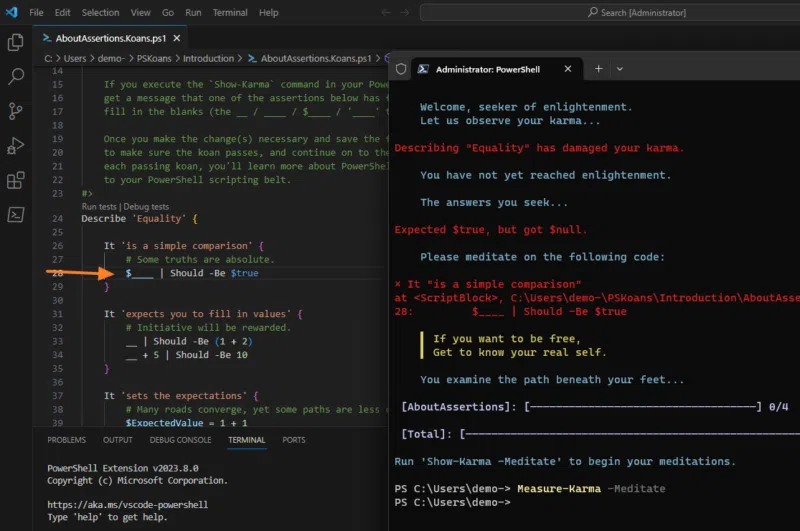Click 'Run tests' code lens link

(99, 207)
